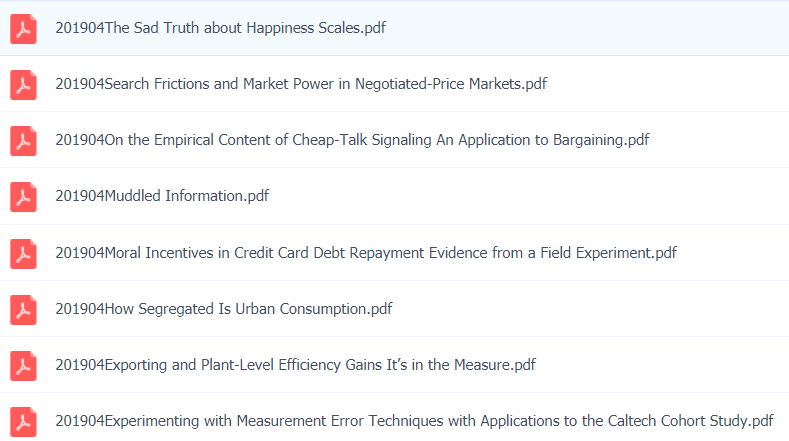Viewport: 789px width, 441px height.
Task: Open "The Sad Truth about Happiness Scales.pdf" file name
Action: coord(220,28)
